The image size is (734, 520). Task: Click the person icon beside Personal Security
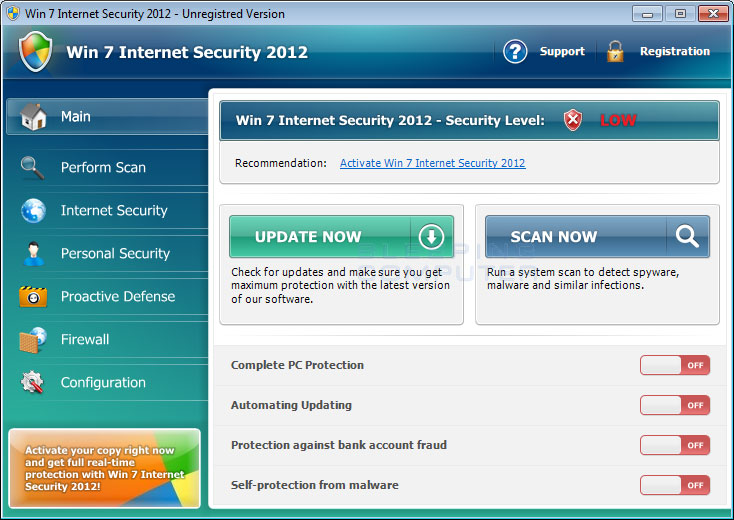click(33, 253)
